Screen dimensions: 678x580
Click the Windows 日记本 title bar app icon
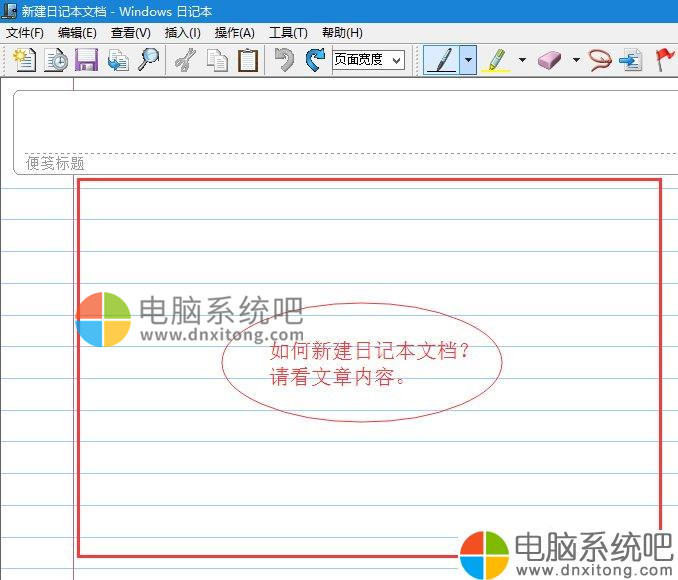click(x=10, y=11)
